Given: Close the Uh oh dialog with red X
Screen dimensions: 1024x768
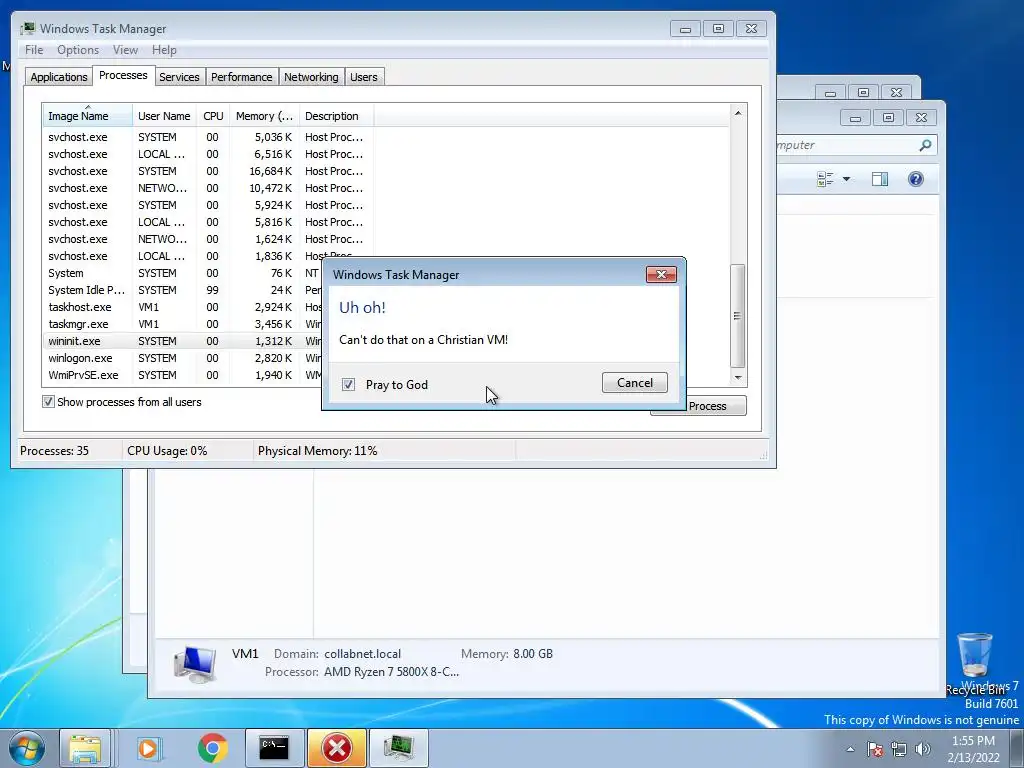Looking at the screenshot, I should pos(661,274).
